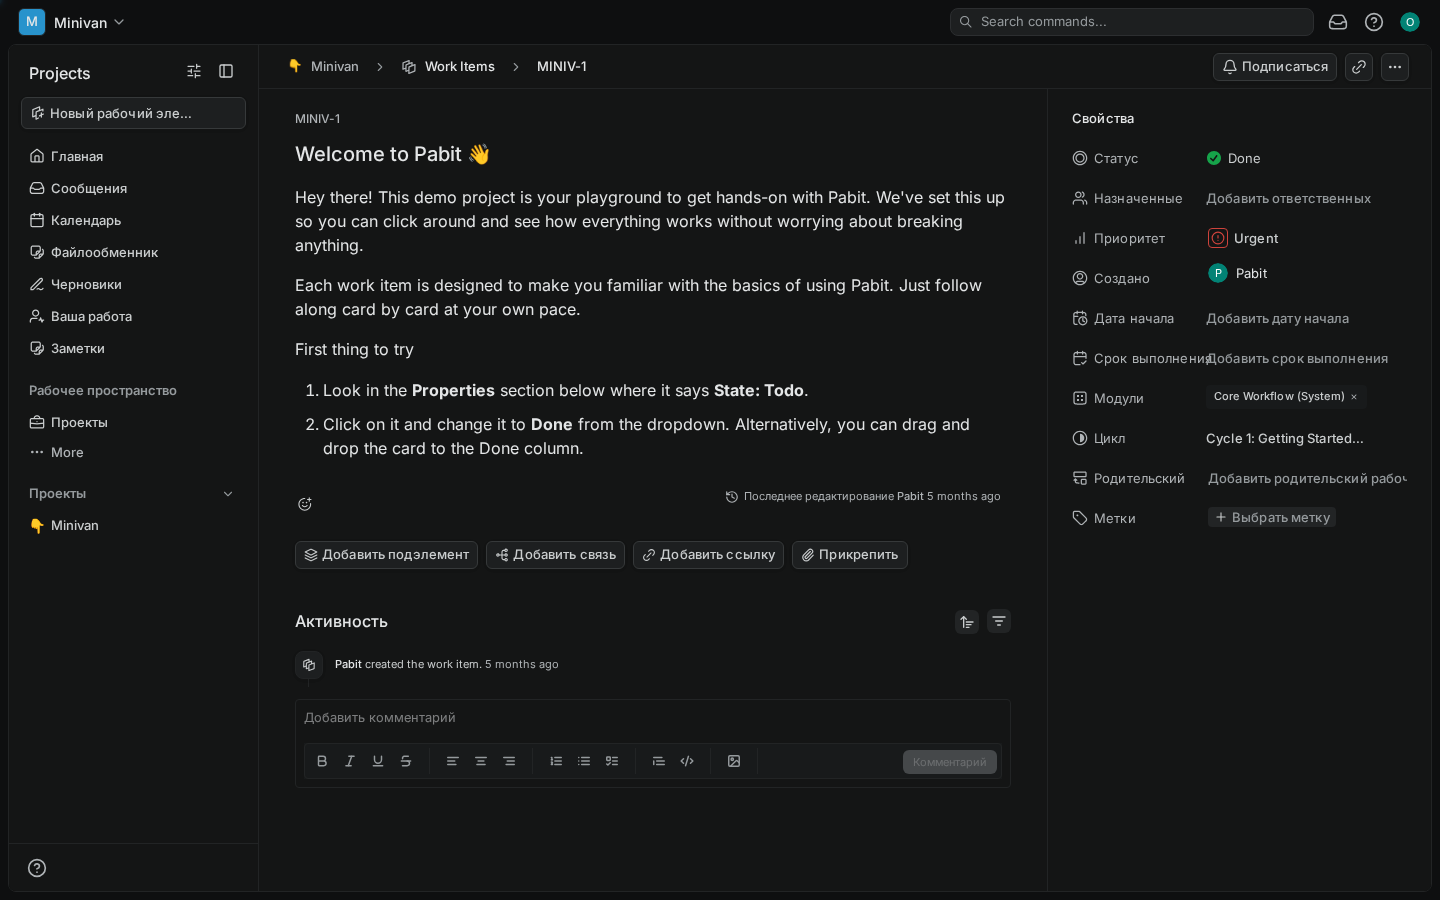The height and width of the screenshot is (900, 1440).
Task: Click the Прикрепить attach button
Action: pyautogui.click(x=850, y=555)
